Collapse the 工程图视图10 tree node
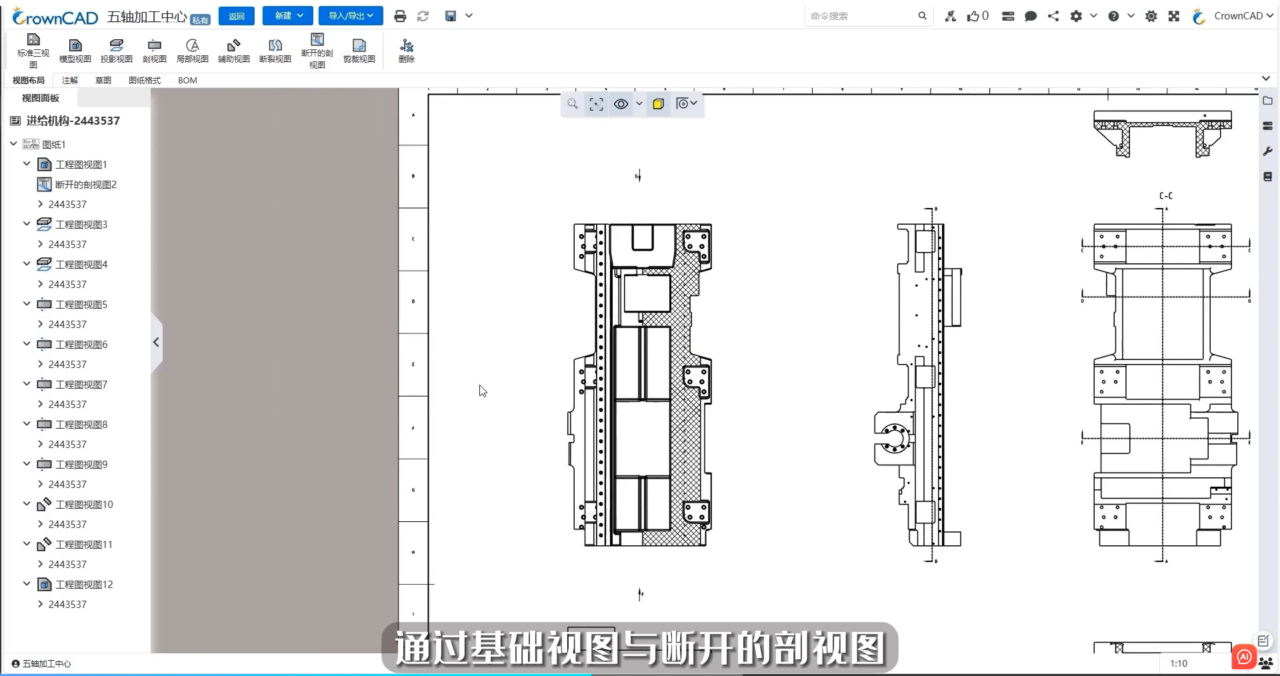Screen dimensions: 1280x676 tap(27, 504)
